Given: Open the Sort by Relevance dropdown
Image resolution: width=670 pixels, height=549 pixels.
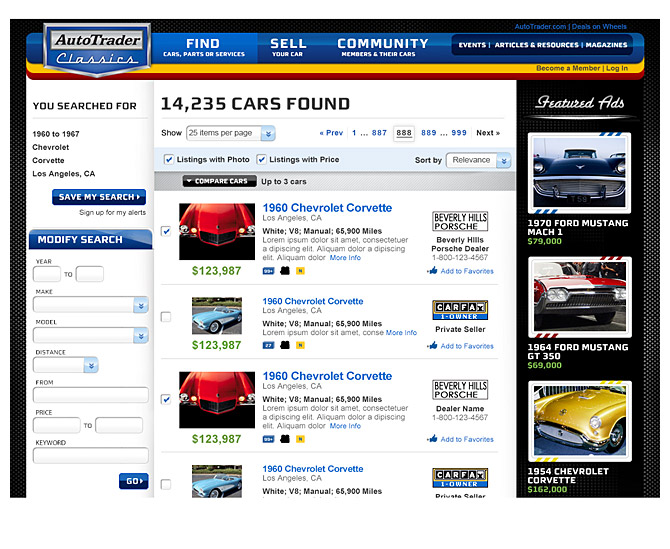Looking at the screenshot, I should (478, 160).
